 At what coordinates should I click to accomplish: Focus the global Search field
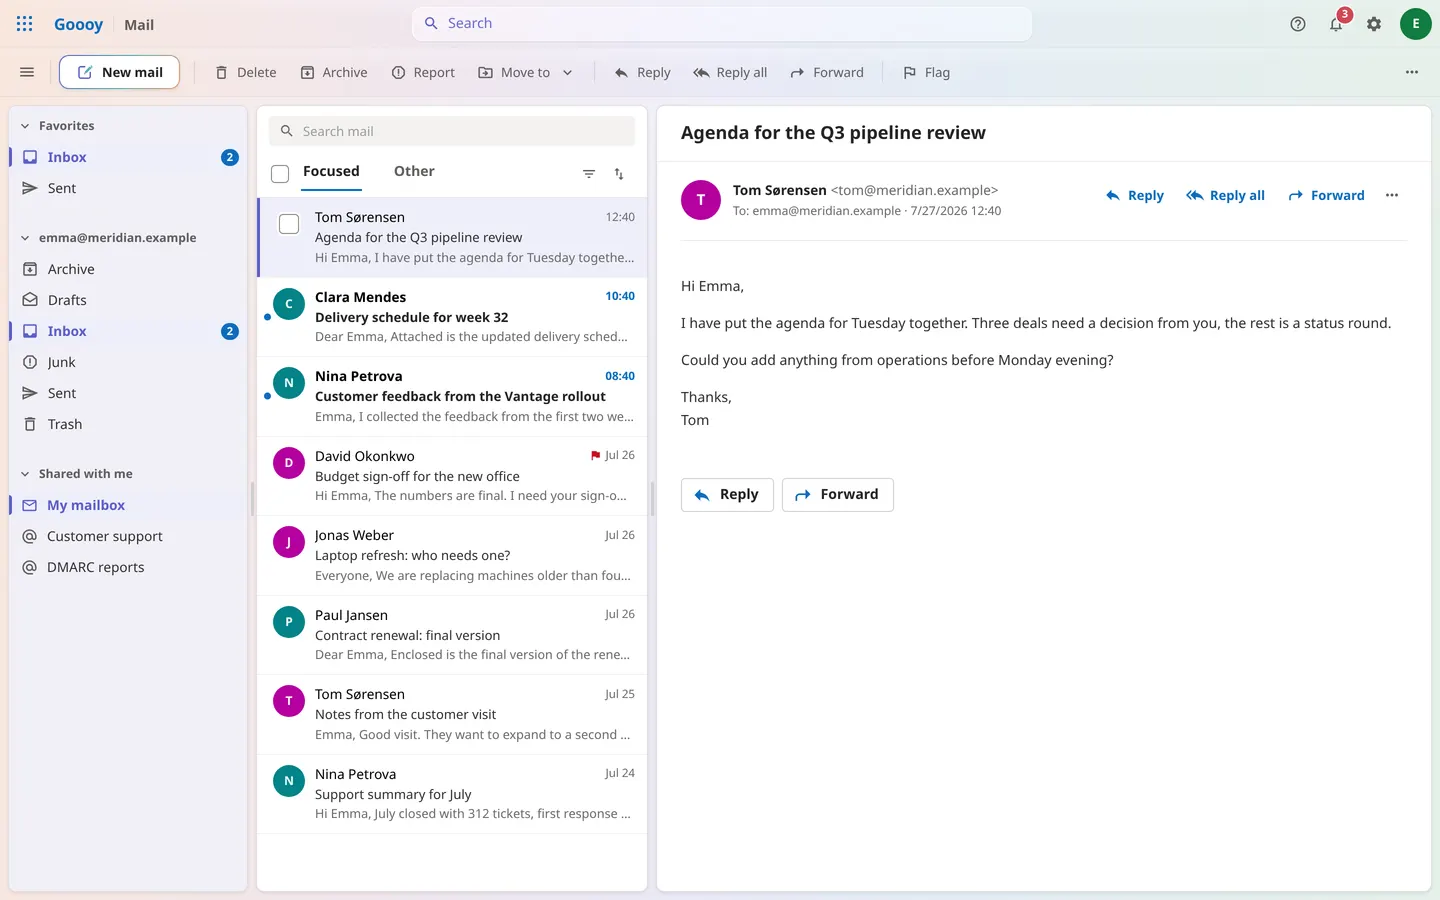[722, 24]
